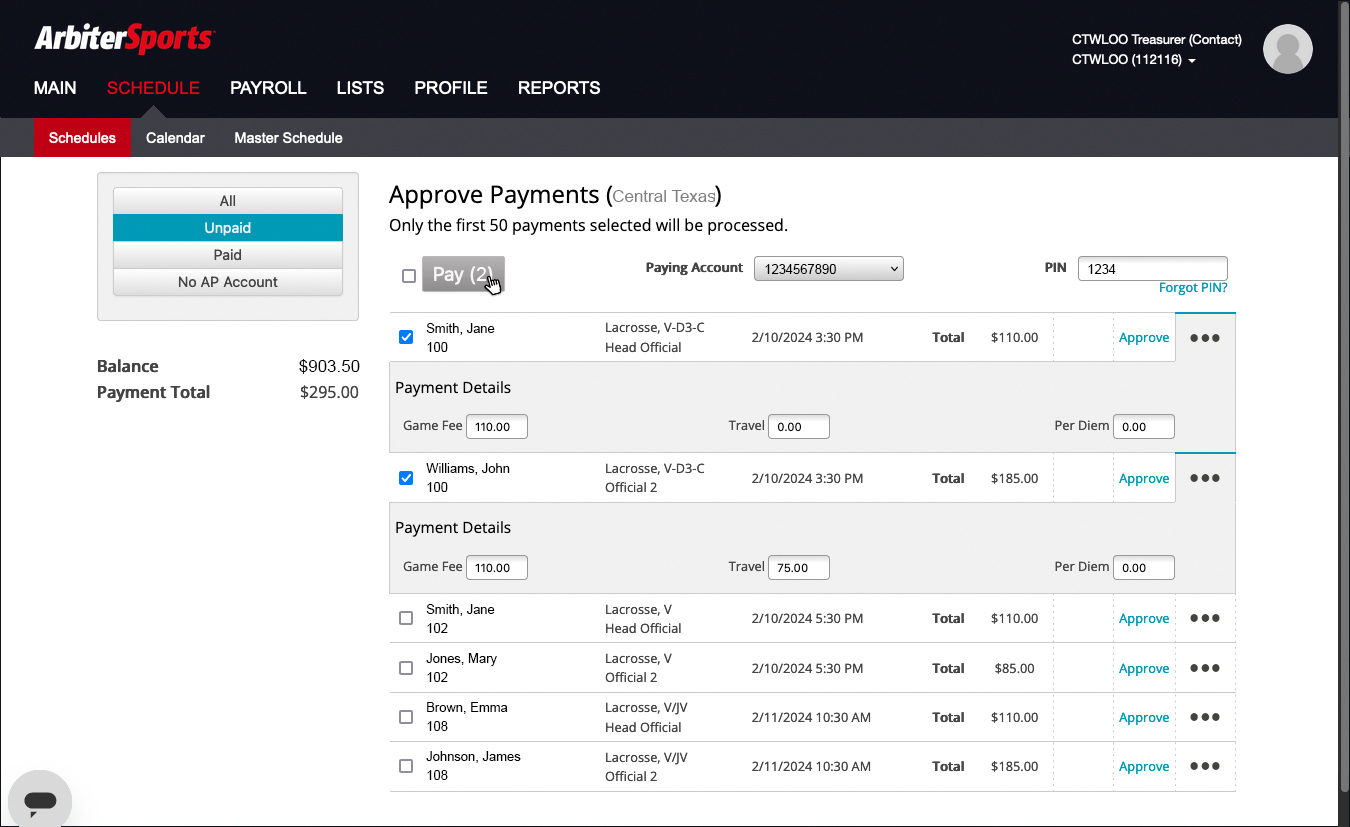This screenshot has height=827, width=1350.
Task: Click the Travel field showing 75.00
Action: [x=798, y=567]
